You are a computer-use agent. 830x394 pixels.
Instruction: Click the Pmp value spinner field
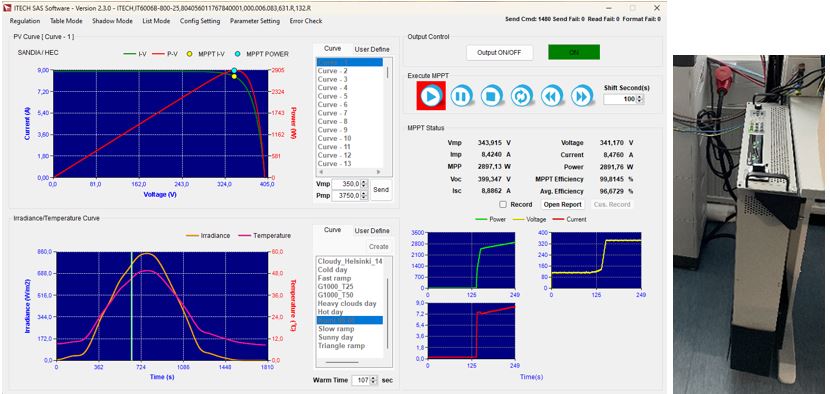(x=349, y=196)
